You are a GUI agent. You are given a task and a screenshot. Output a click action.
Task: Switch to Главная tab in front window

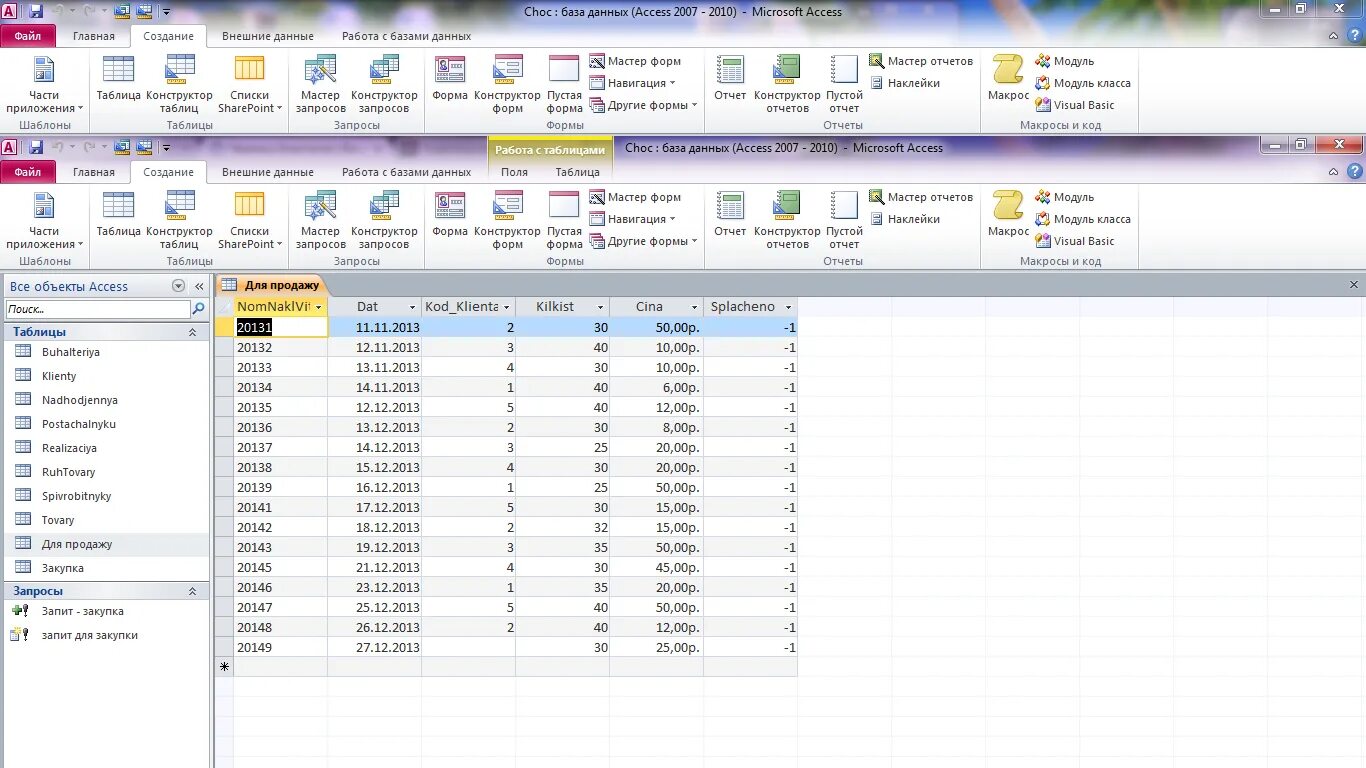click(94, 172)
